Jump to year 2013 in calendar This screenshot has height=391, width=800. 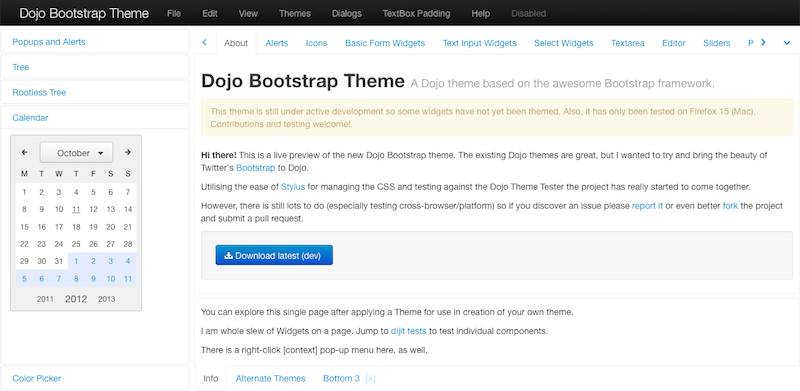(x=107, y=299)
